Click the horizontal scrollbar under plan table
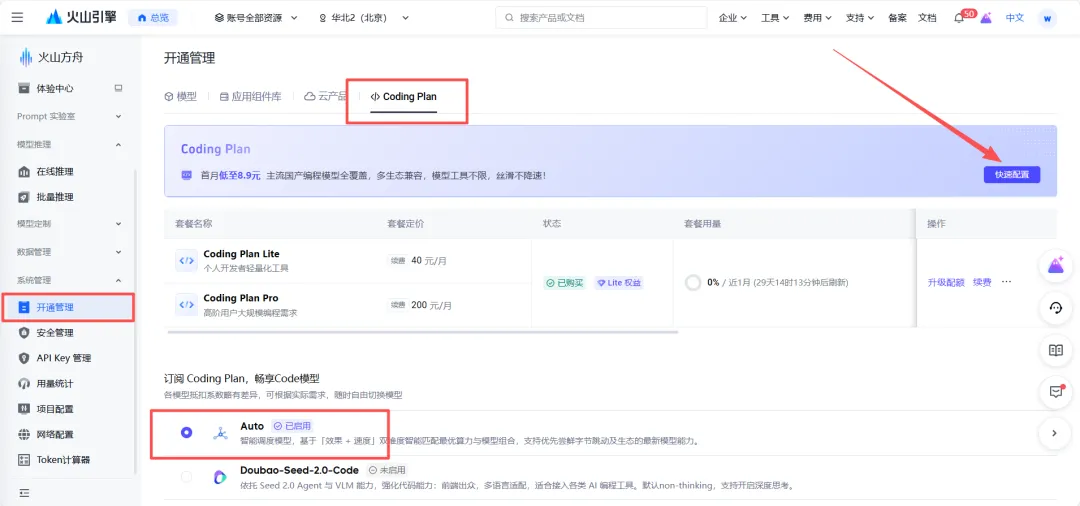Image resolution: width=1080 pixels, height=506 pixels. point(423,332)
